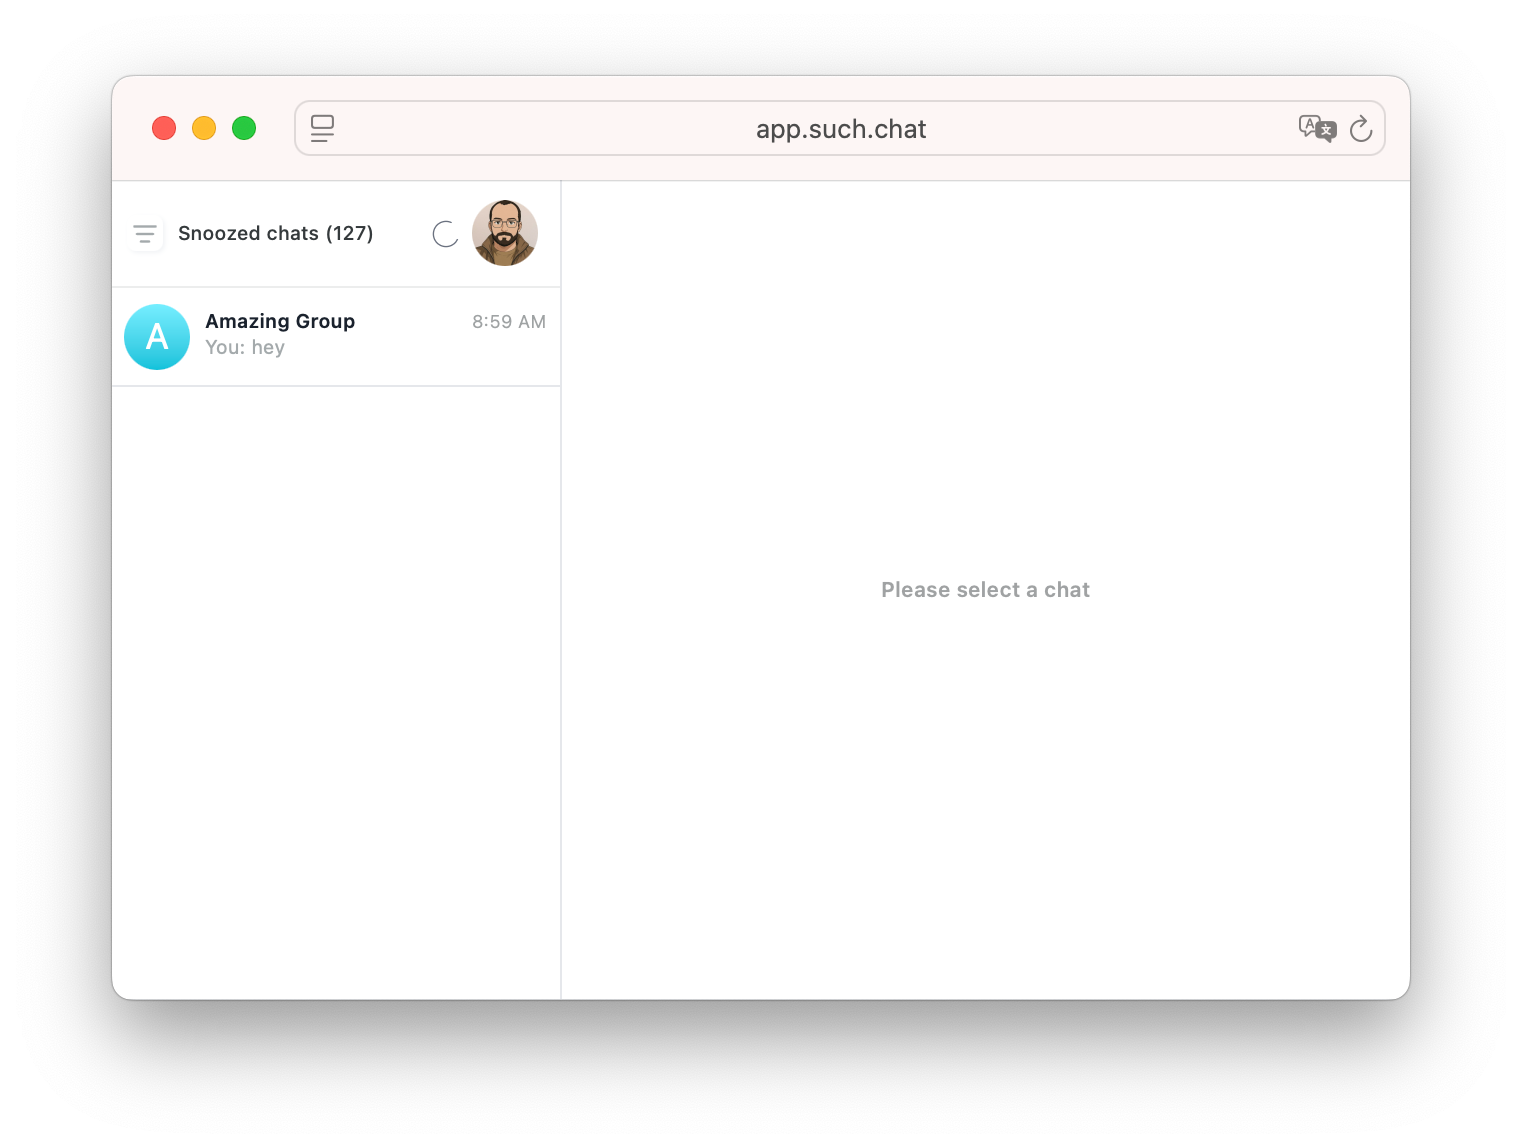Click the loading spinner icon
This screenshot has width=1522, height=1148.
[446, 234]
